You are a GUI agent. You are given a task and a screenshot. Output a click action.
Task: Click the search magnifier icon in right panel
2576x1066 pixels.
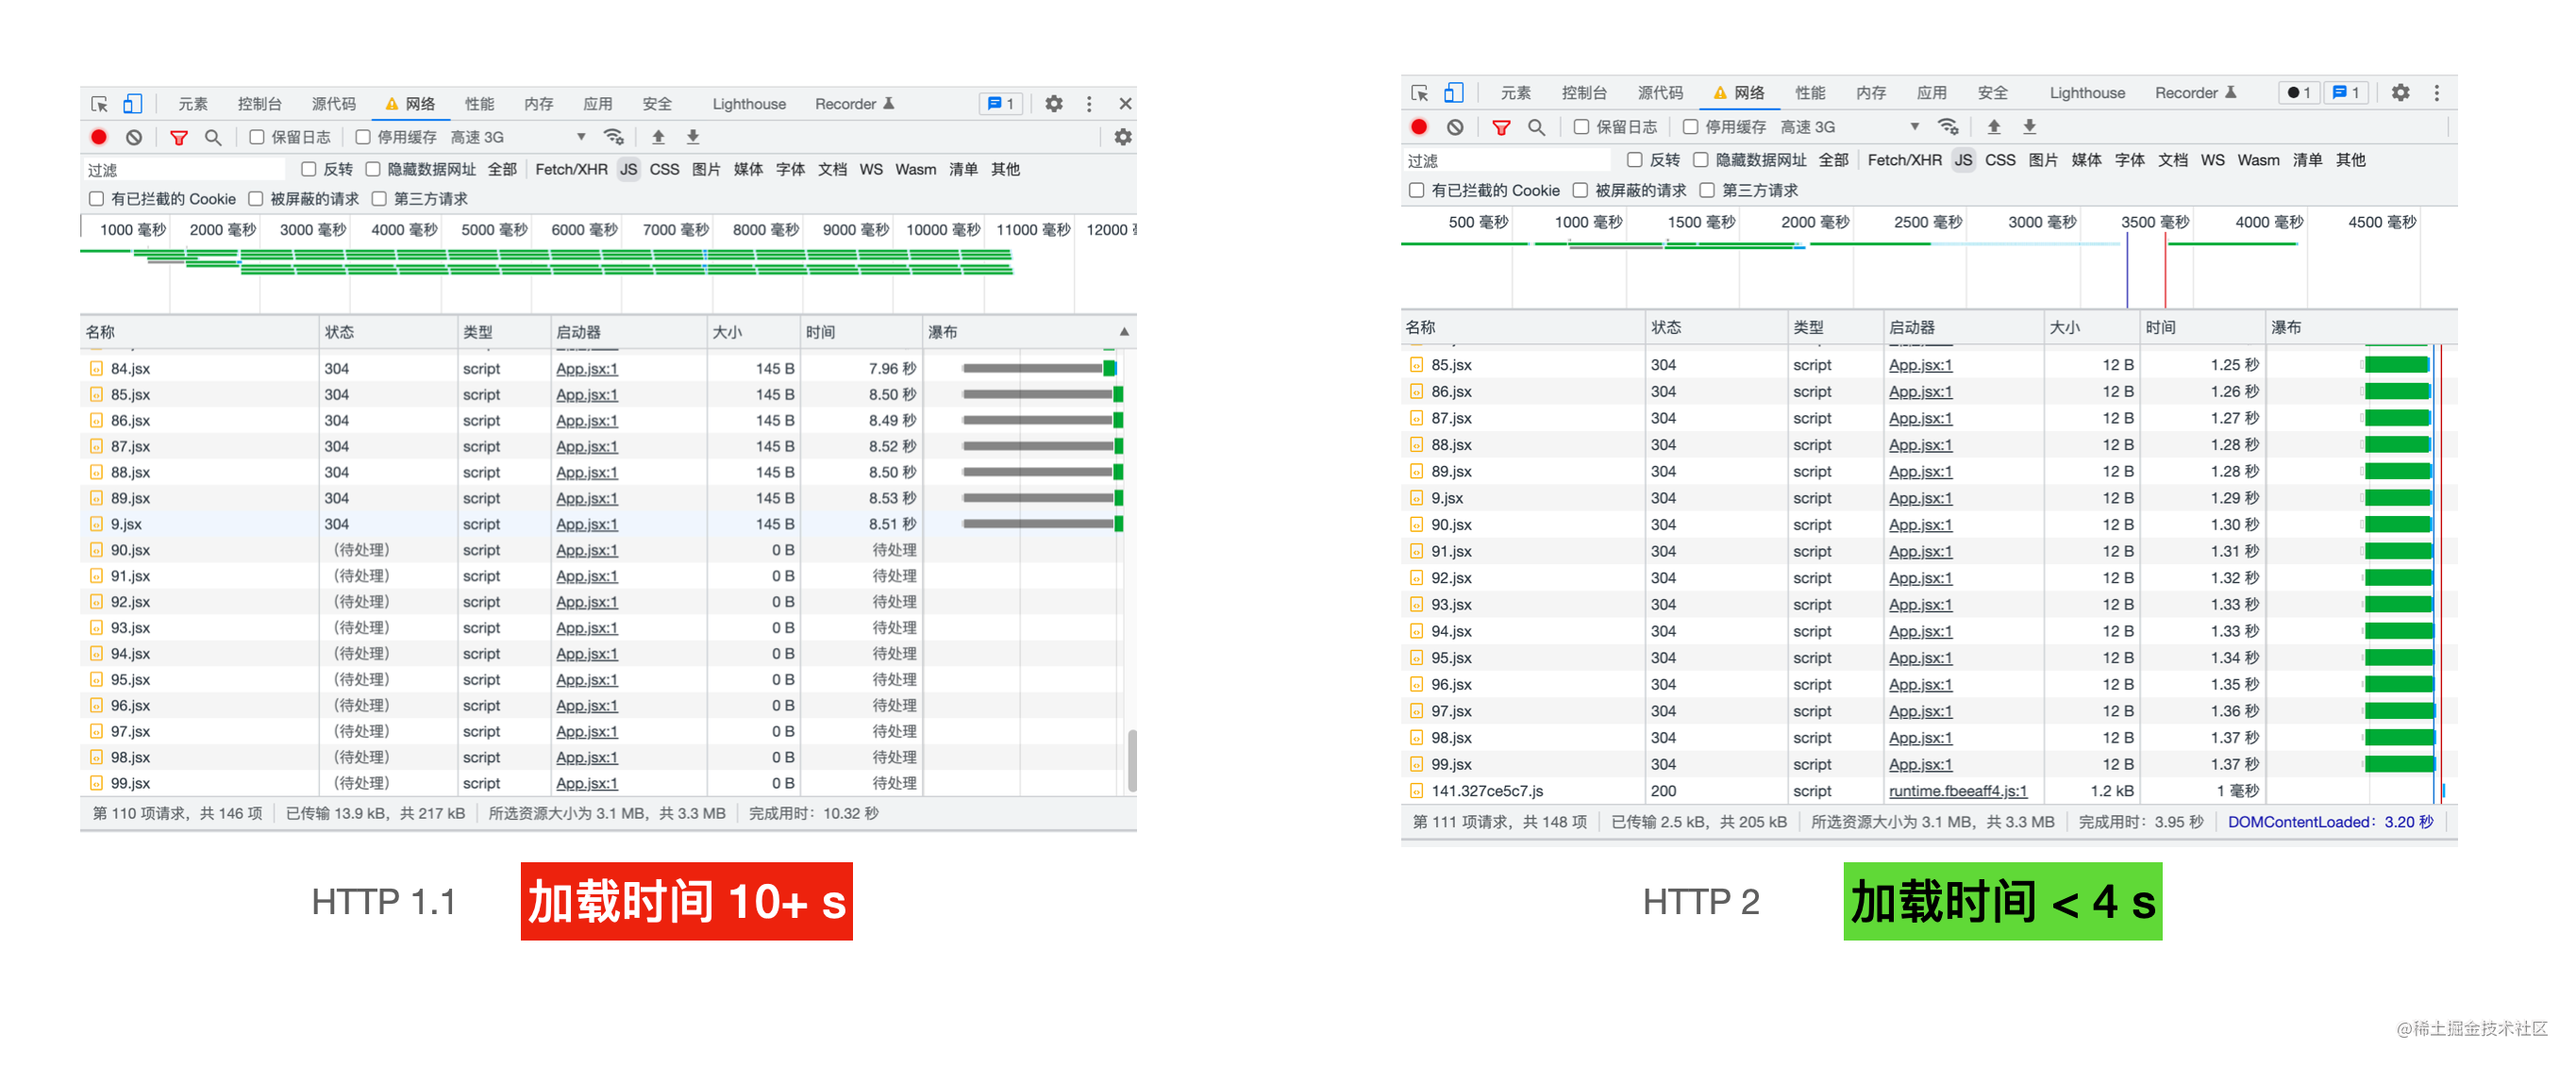pos(1537,127)
